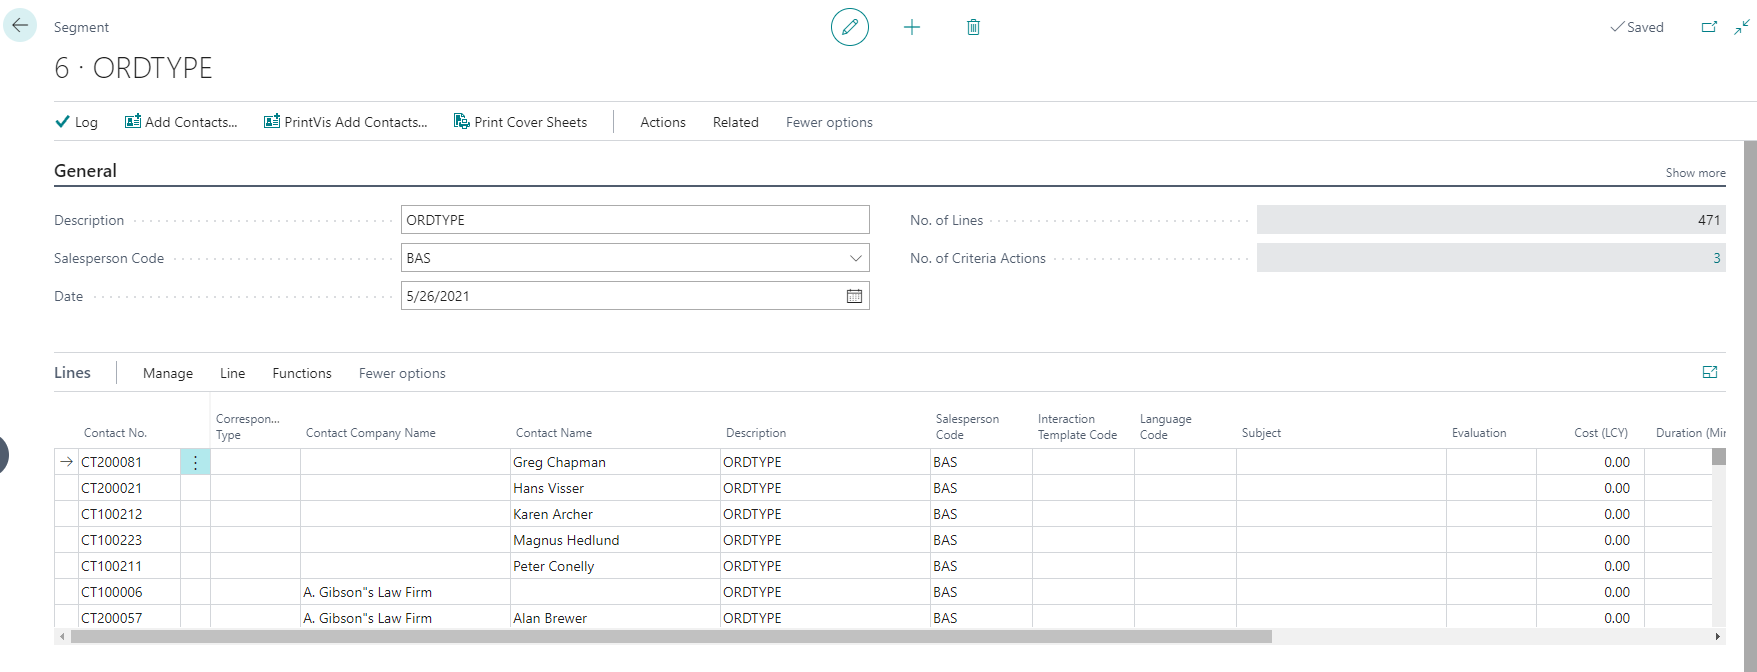
Task: Expand Salesperson Code dropdown
Action: pos(856,258)
